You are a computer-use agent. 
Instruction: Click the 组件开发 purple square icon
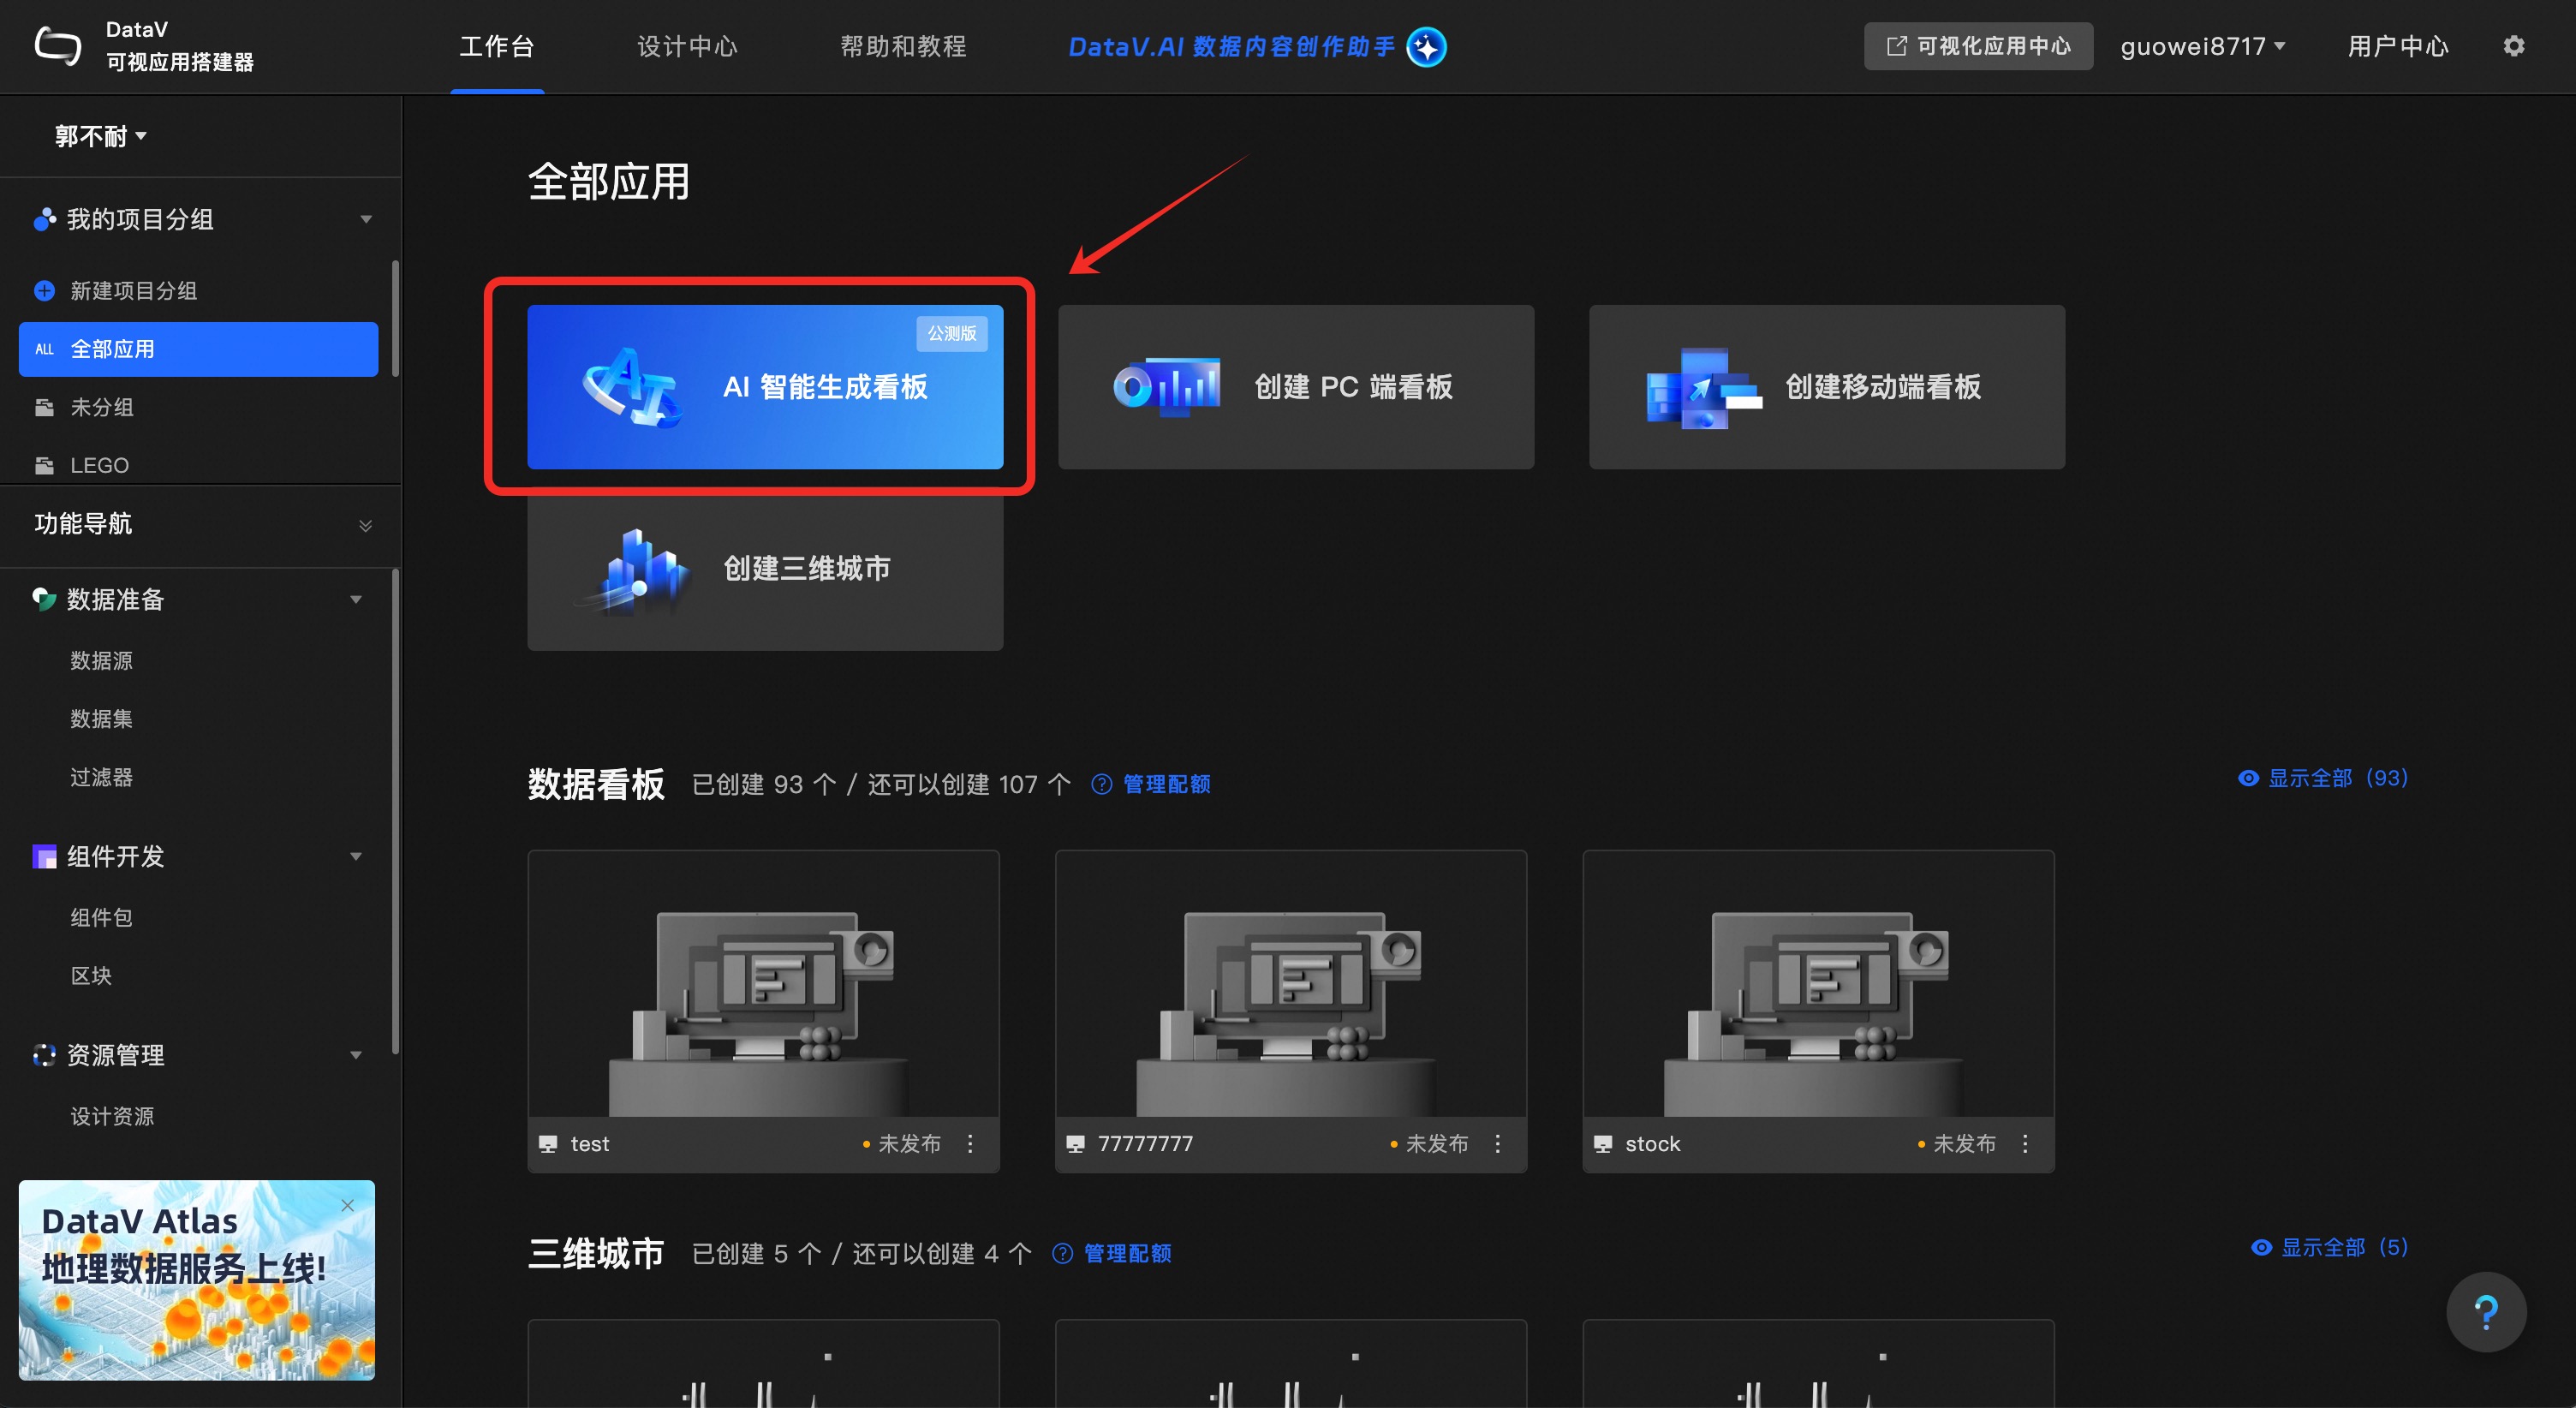[x=44, y=856]
